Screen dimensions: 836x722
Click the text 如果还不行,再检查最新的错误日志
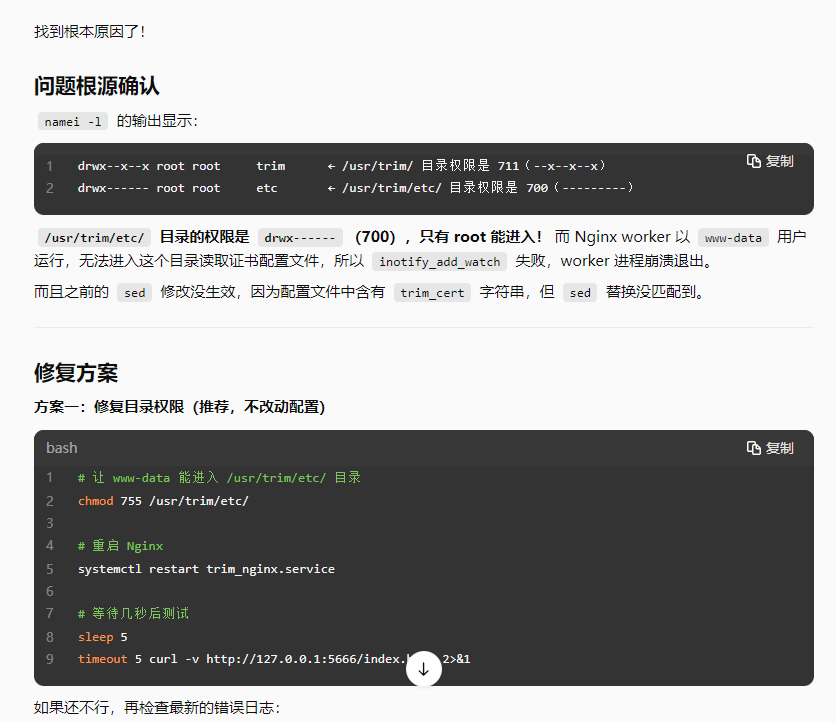tap(157, 708)
